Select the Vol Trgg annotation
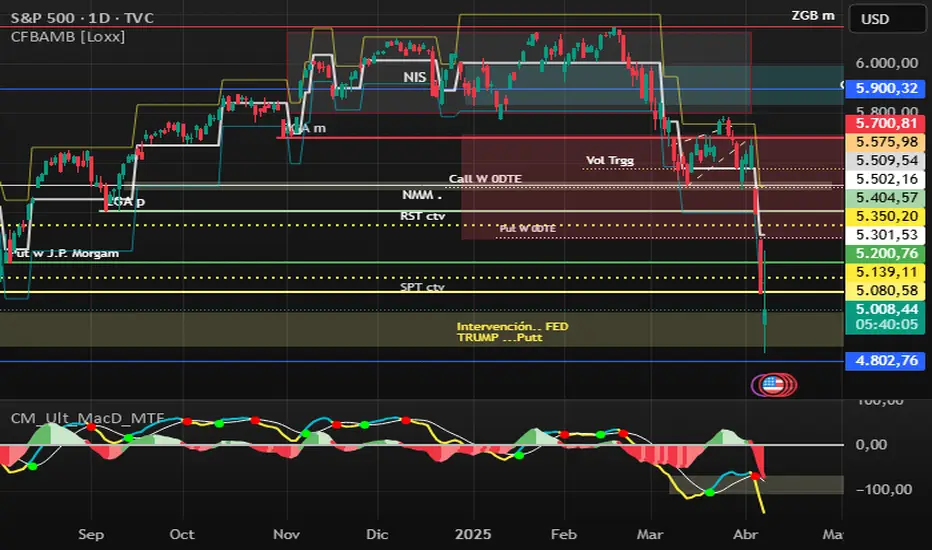 610,161
